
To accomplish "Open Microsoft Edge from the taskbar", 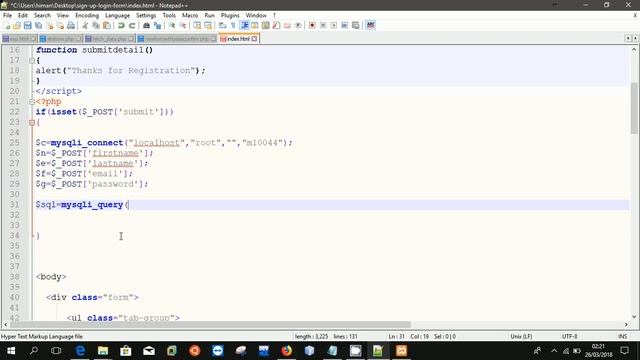I will (80, 351).
